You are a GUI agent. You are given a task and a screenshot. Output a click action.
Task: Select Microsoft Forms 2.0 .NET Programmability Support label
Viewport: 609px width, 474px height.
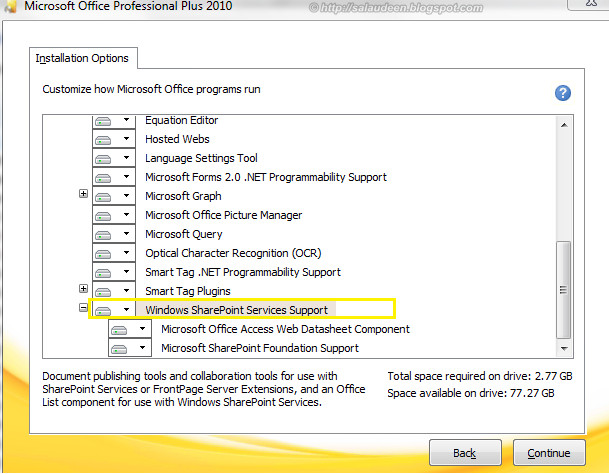tap(266, 177)
